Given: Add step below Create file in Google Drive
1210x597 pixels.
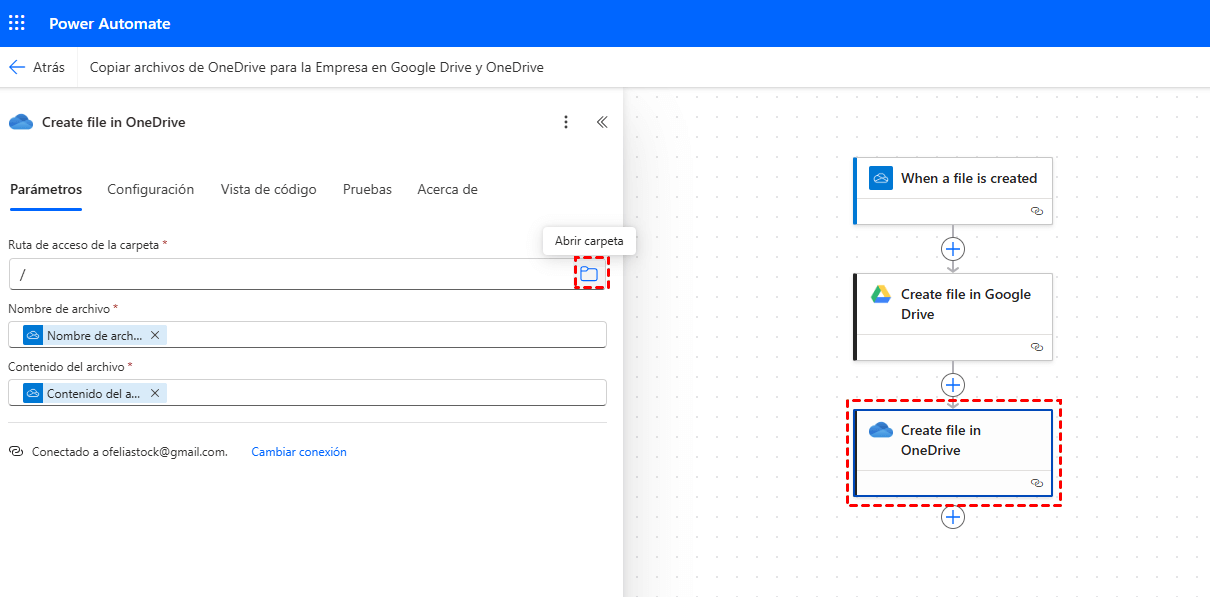Looking at the screenshot, I should pyautogui.click(x=953, y=384).
